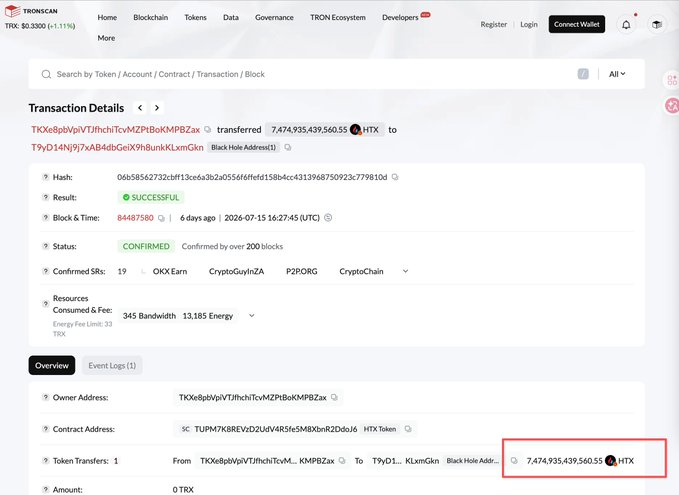Click the HTX token icon in header amount
The image size is (679, 495).
tap(356, 129)
